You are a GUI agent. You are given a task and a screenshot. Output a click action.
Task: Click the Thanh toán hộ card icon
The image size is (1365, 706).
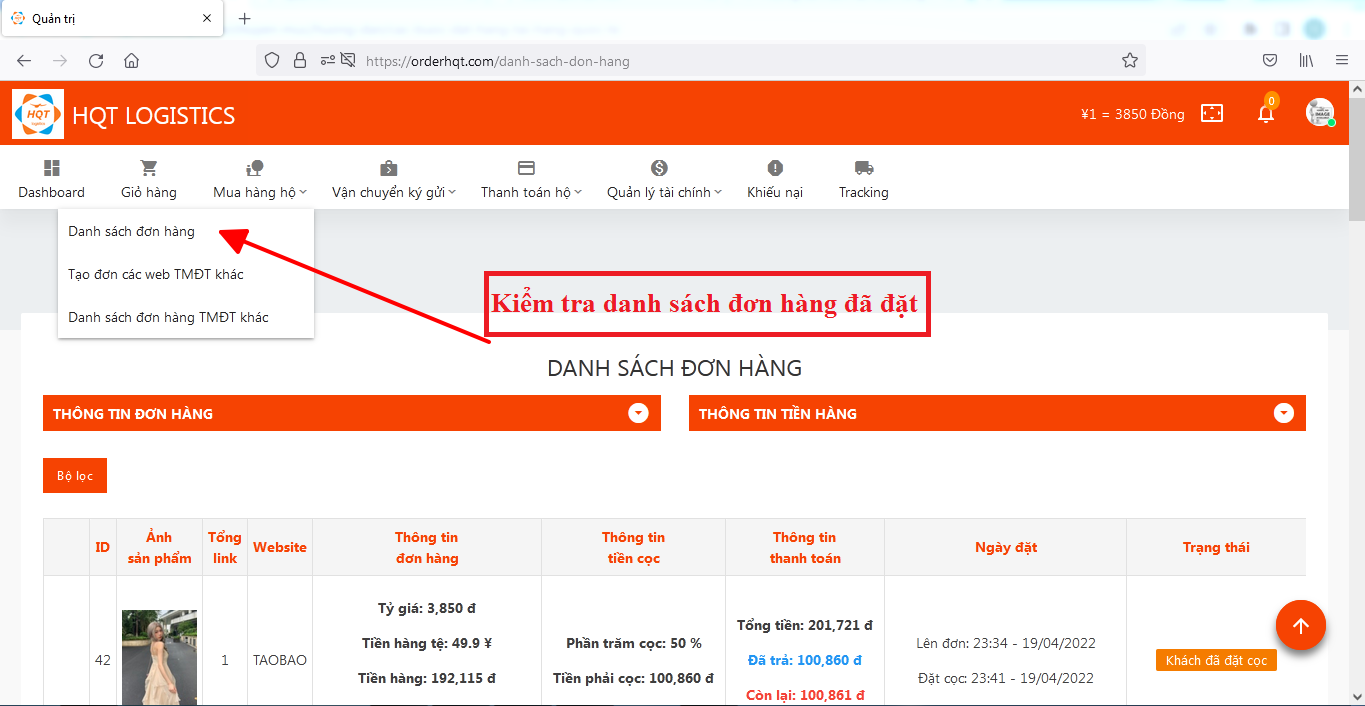[527, 168]
